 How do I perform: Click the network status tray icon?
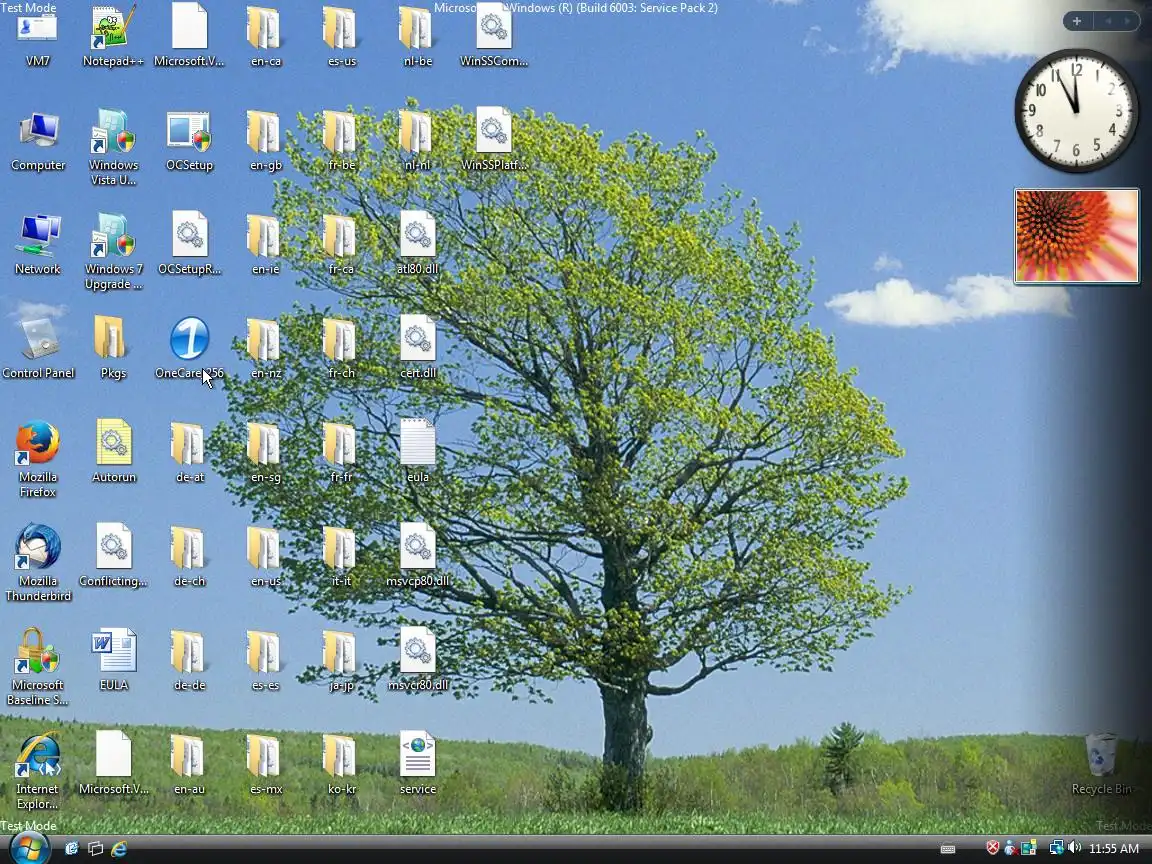pyautogui.click(x=1056, y=848)
